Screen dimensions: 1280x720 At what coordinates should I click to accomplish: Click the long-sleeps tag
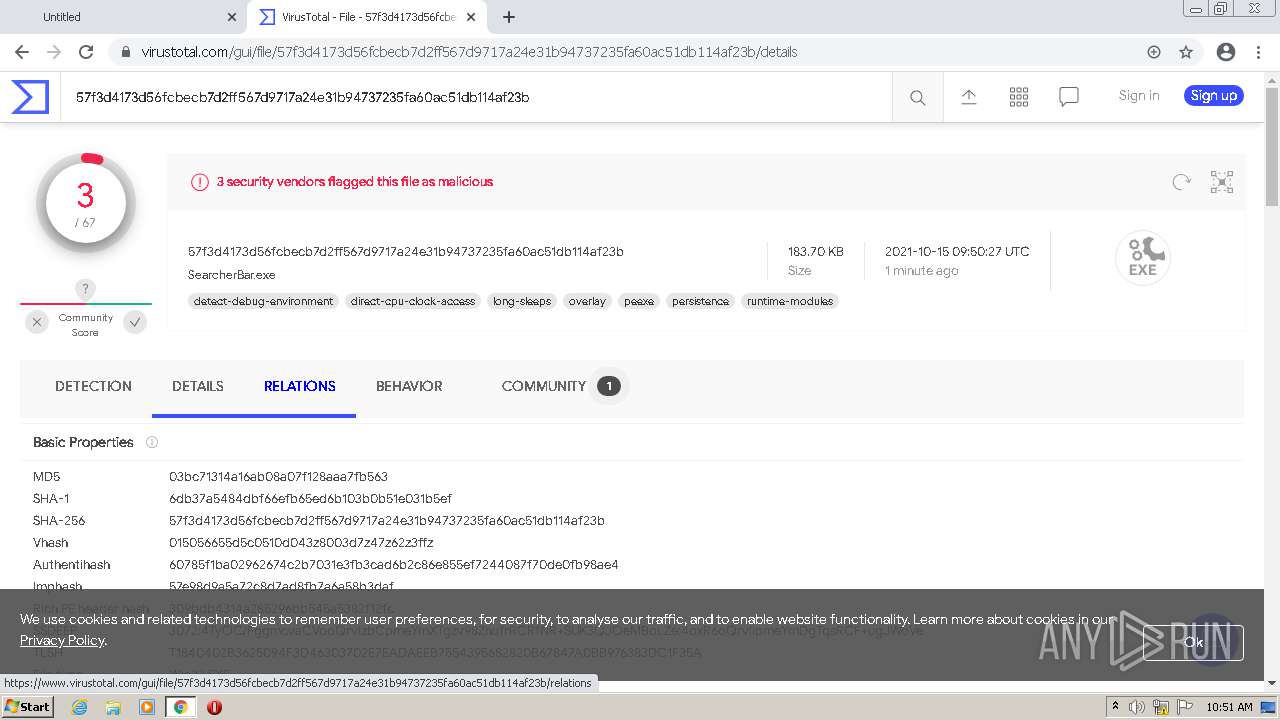tap(522, 301)
